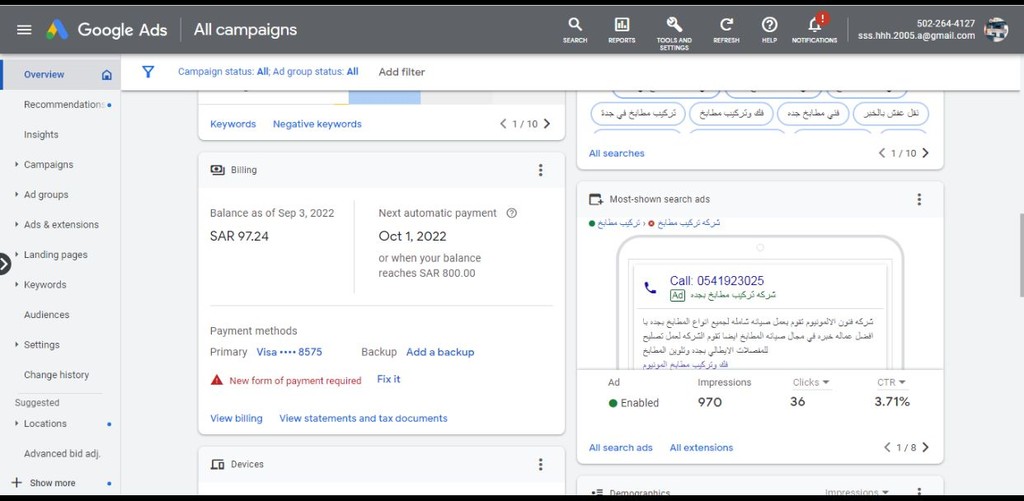Viewport: 1024px width, 501px height.
Task: Go to previous most-shown search ad
Action: pos(887,447)
